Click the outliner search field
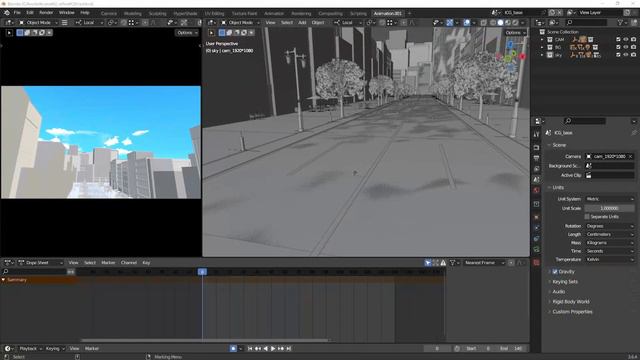This screenshot has width=640, height=360. pyautogui.click(x=586, y=22)
